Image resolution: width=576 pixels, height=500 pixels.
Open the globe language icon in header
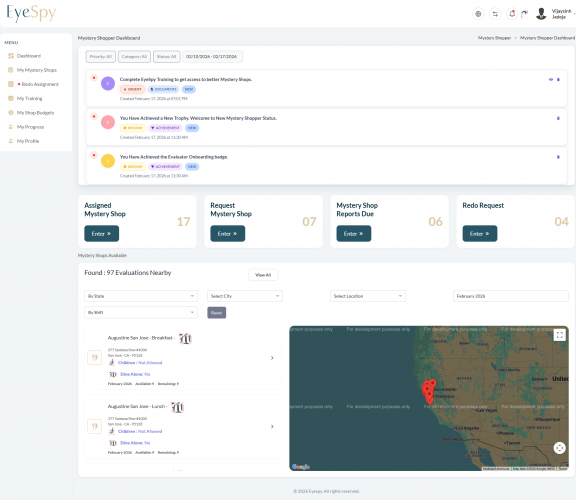pyautogui.click(x=478, y=14)
